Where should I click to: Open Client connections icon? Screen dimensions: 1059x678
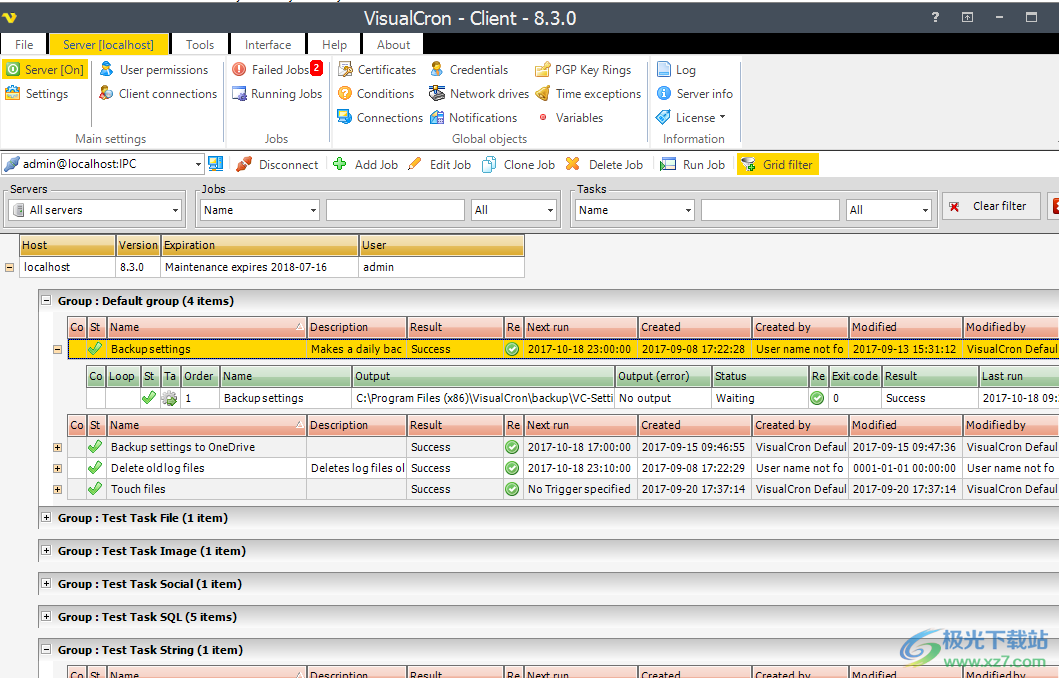click(x=106, y=93)
